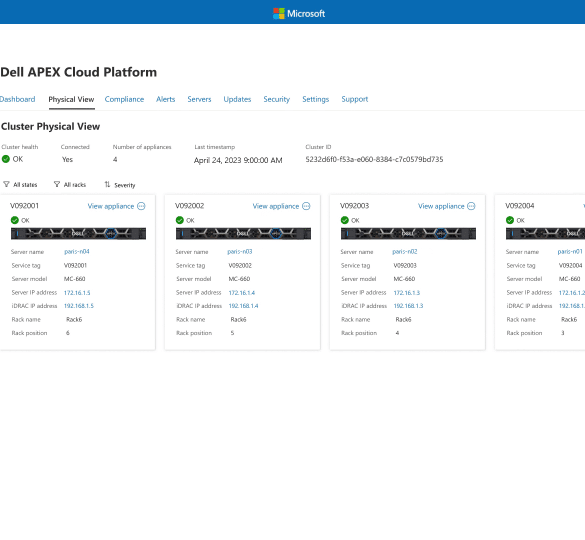The image size is (585, 540).
Task: Click the green OK status icon on V092004
Action: (510, 220)
